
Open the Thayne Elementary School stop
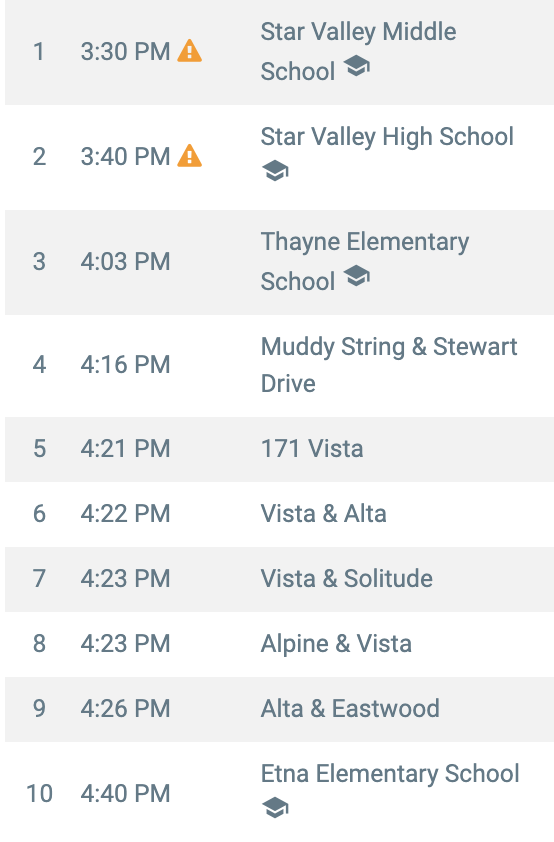click(x=279, y=262)
